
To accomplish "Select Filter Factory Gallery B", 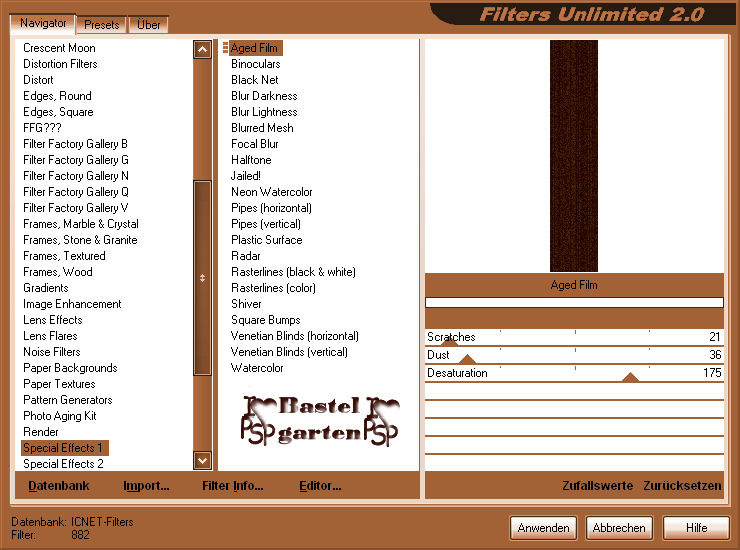I will point(76,144).
